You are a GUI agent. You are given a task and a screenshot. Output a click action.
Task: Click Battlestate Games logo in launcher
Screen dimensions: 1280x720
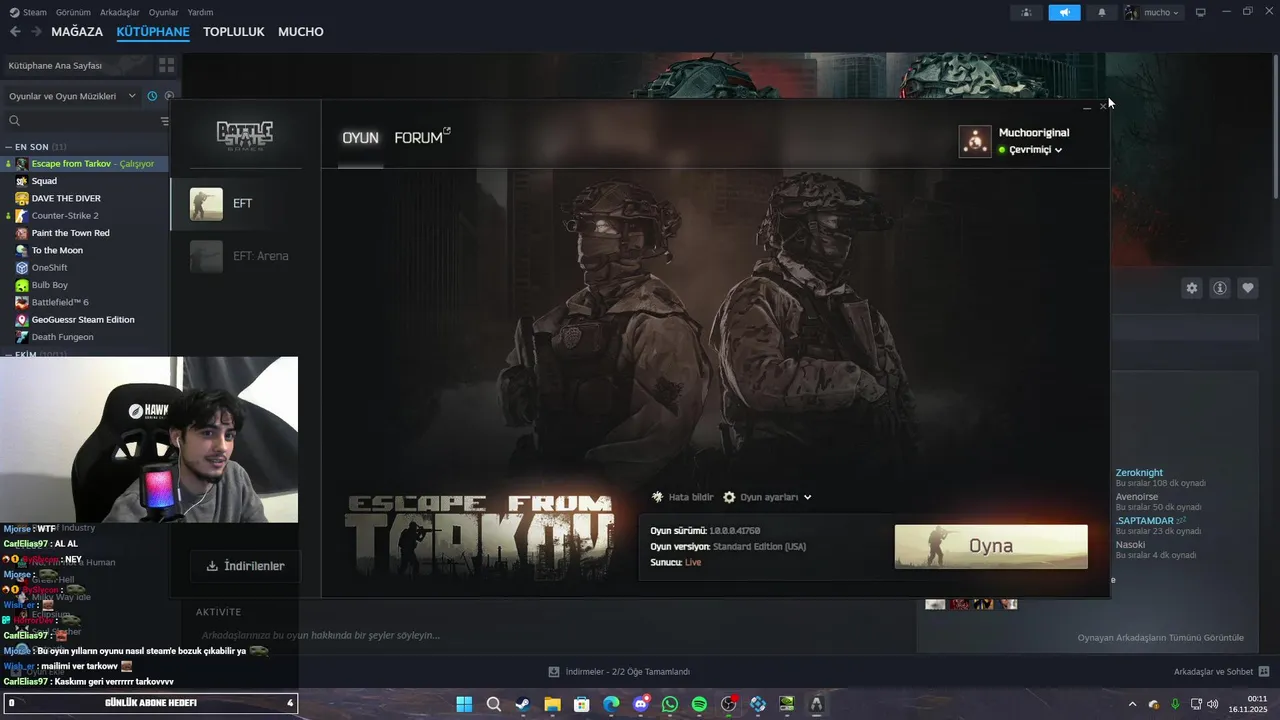tap(245, 134)
